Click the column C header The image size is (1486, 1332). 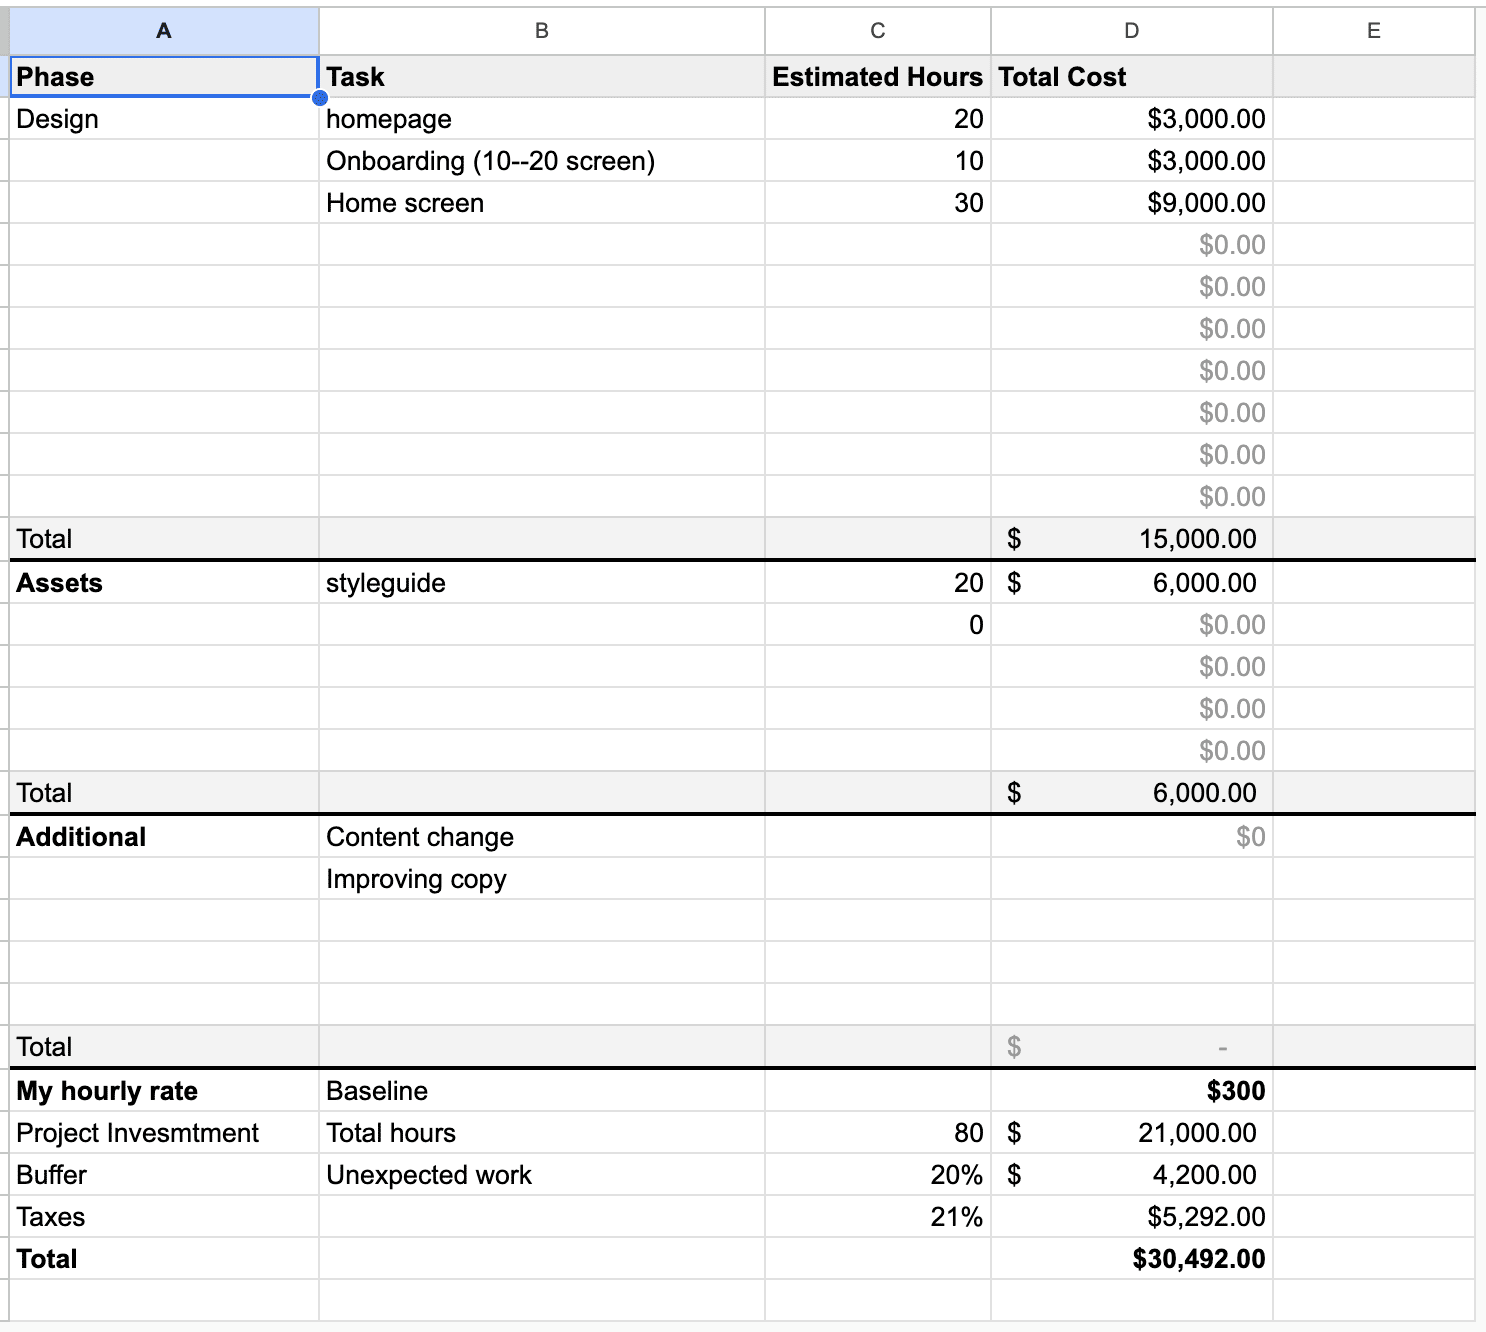point(877,31)
